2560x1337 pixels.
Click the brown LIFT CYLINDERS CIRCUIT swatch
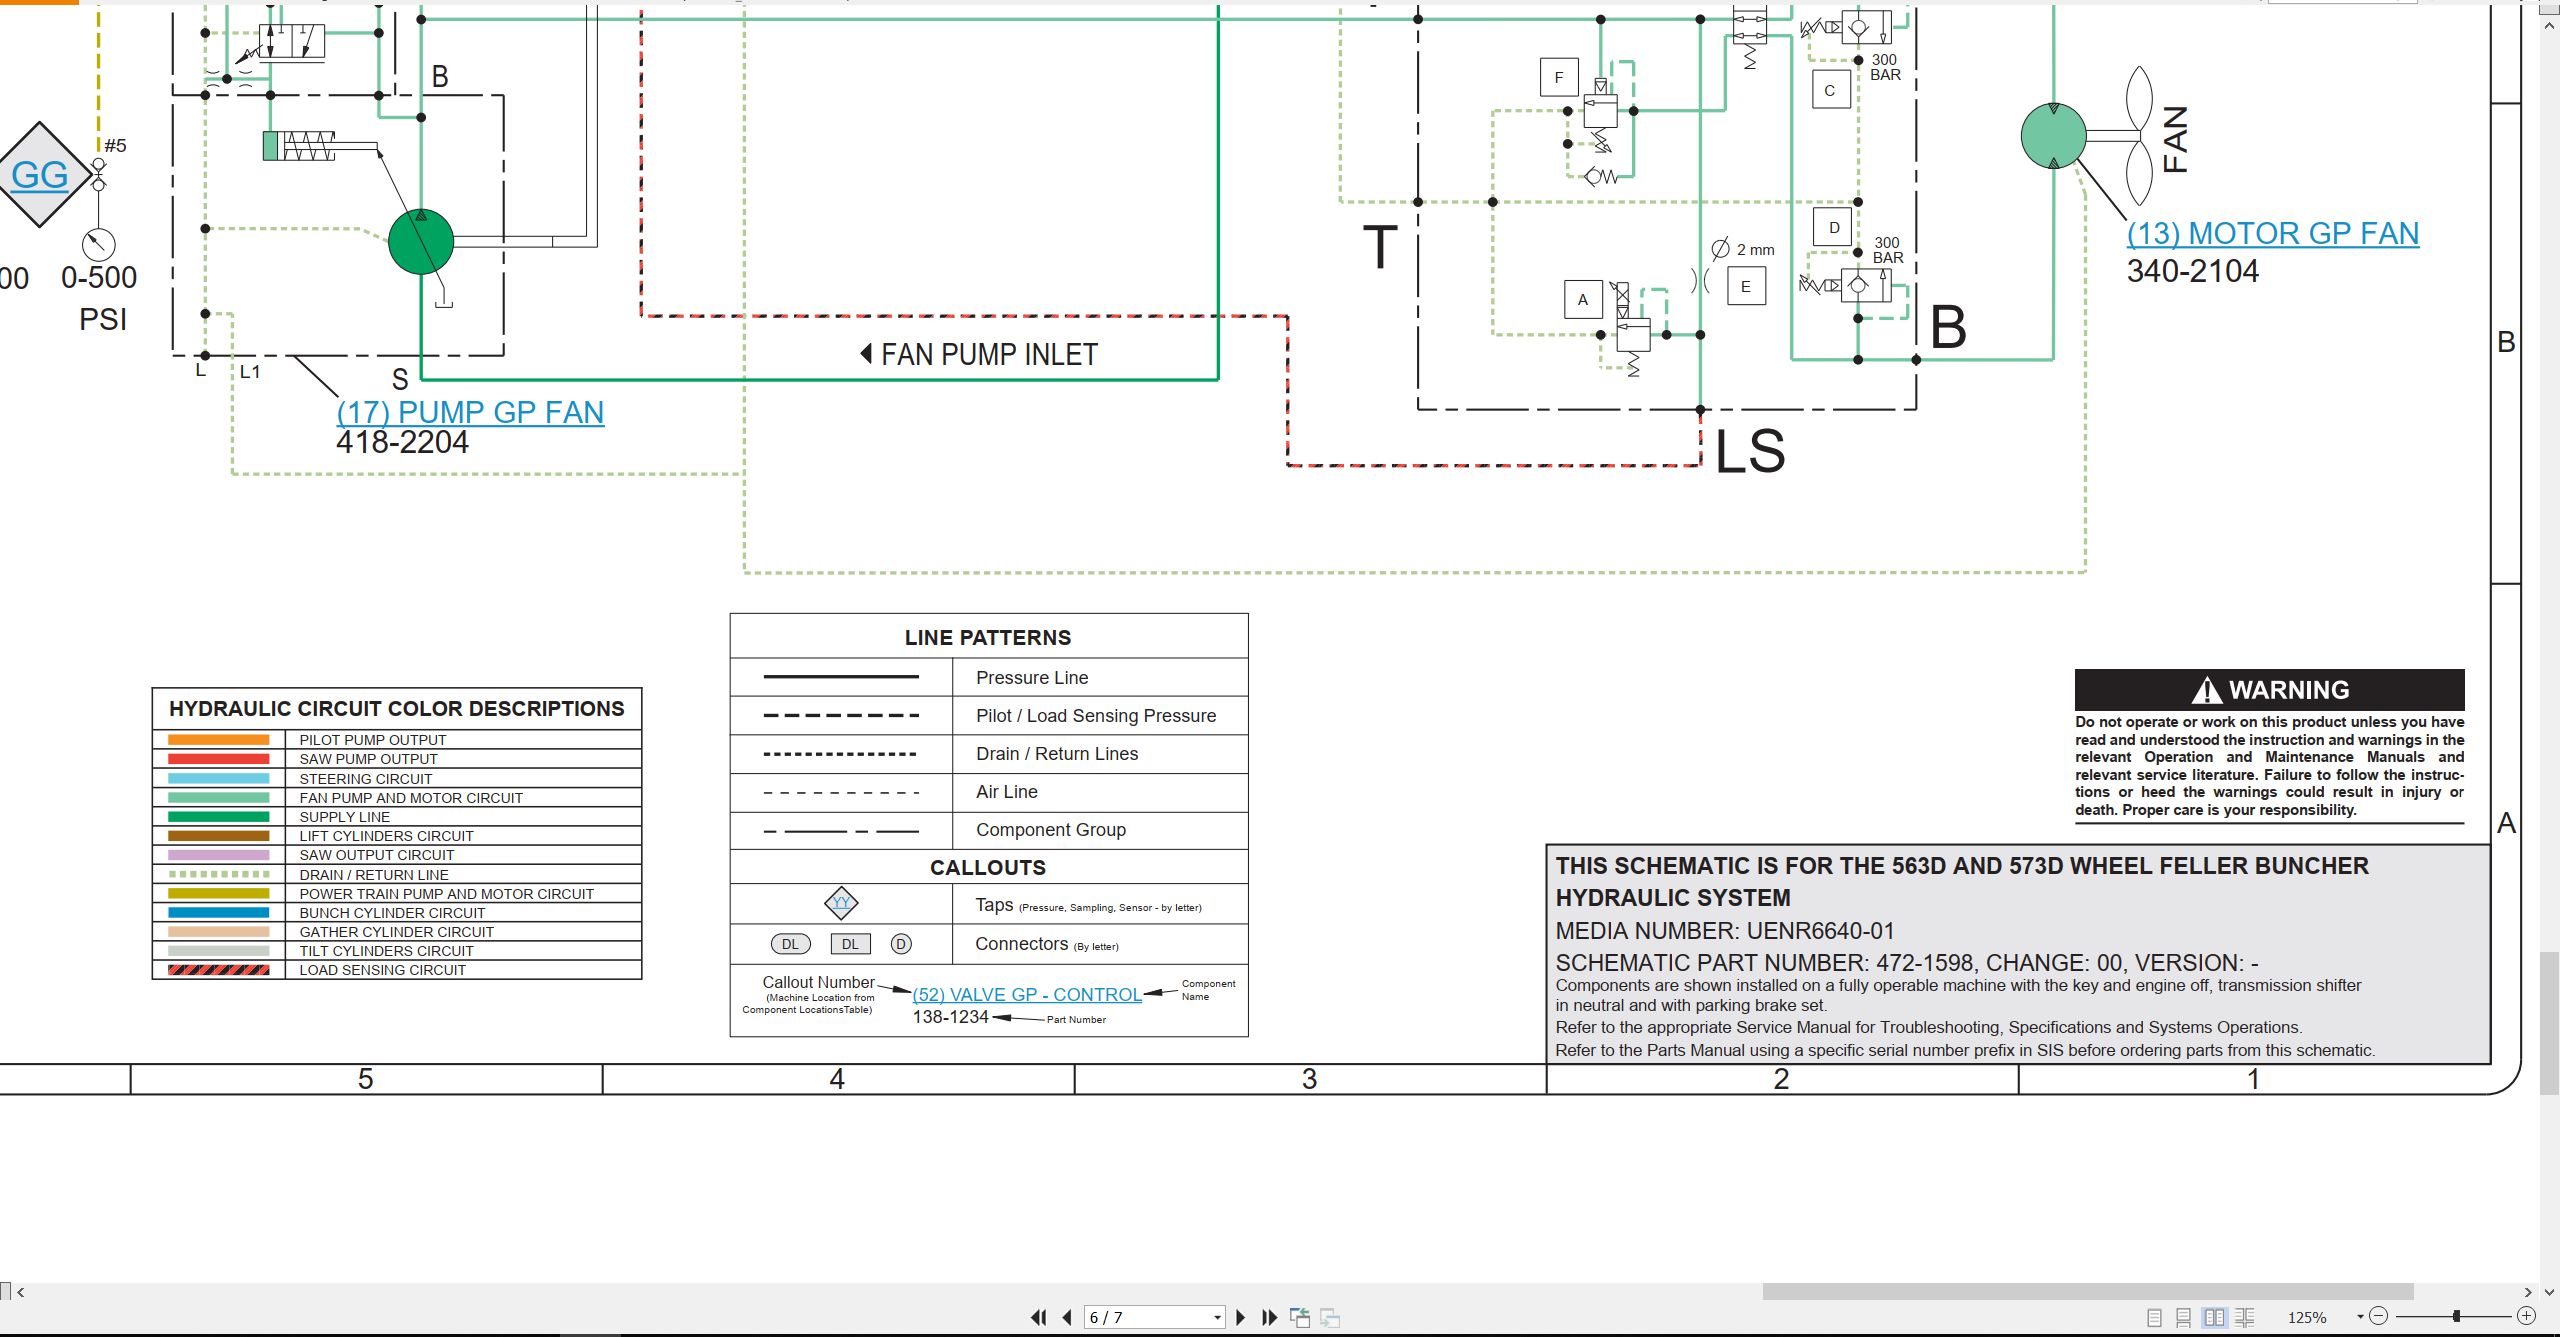(219, 836)
